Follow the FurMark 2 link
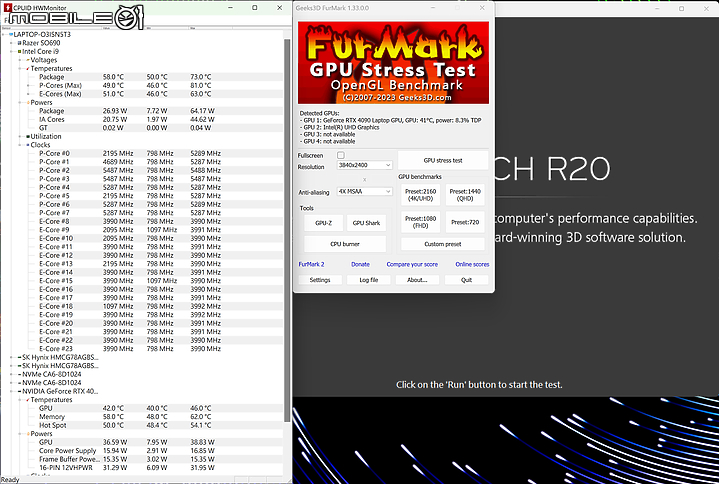This screenshot has width=719, height=484. [x=311, y=264]
